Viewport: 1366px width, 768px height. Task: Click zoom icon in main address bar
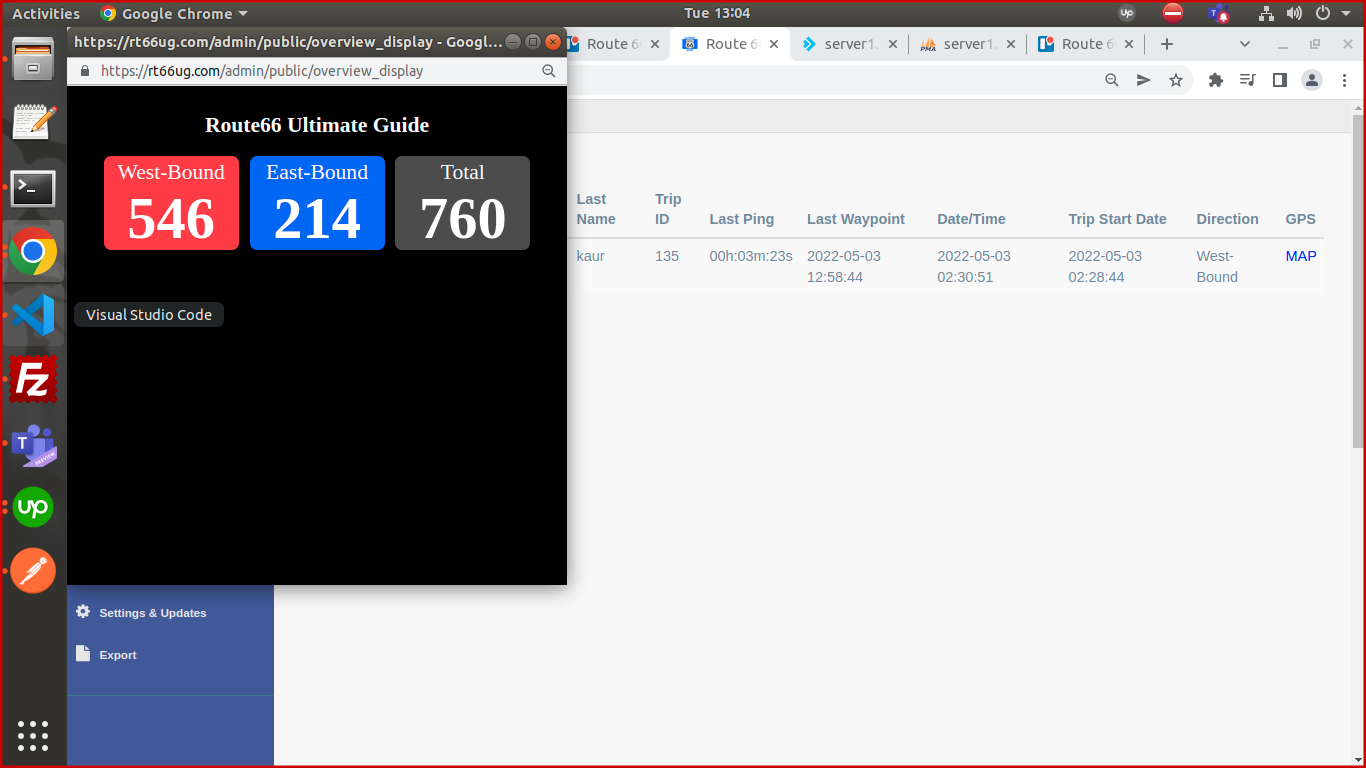(x=1111, y=80)
